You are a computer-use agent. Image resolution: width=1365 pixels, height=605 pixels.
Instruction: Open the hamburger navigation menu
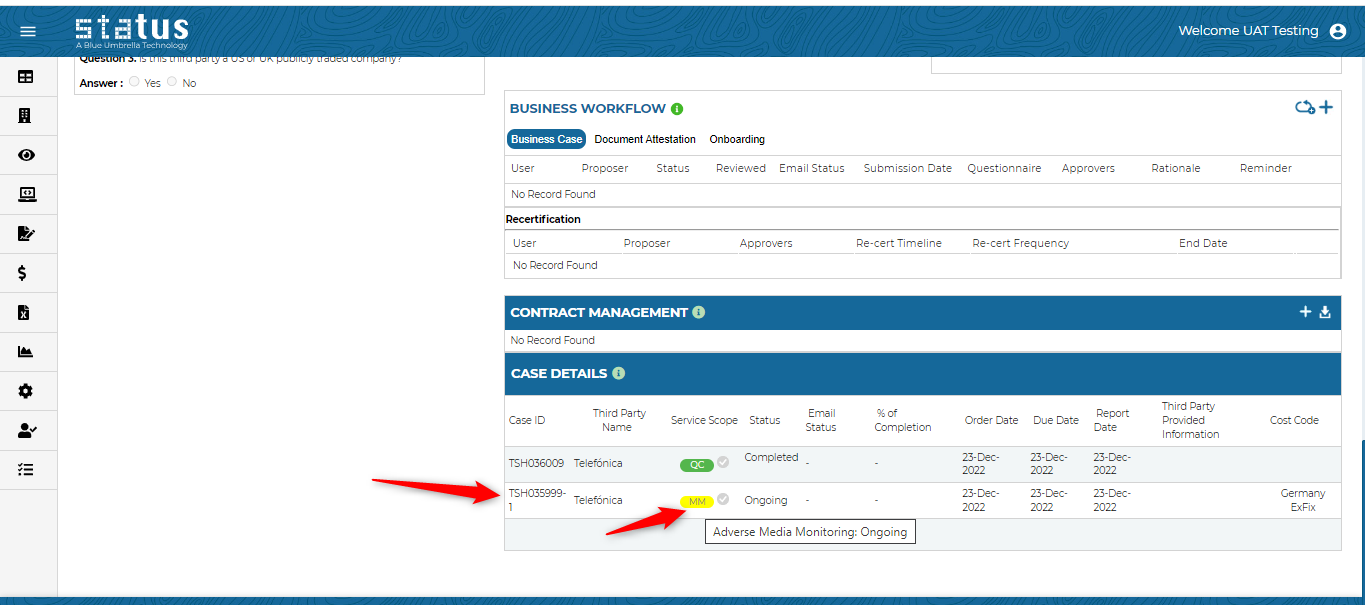tap(28, 31)
